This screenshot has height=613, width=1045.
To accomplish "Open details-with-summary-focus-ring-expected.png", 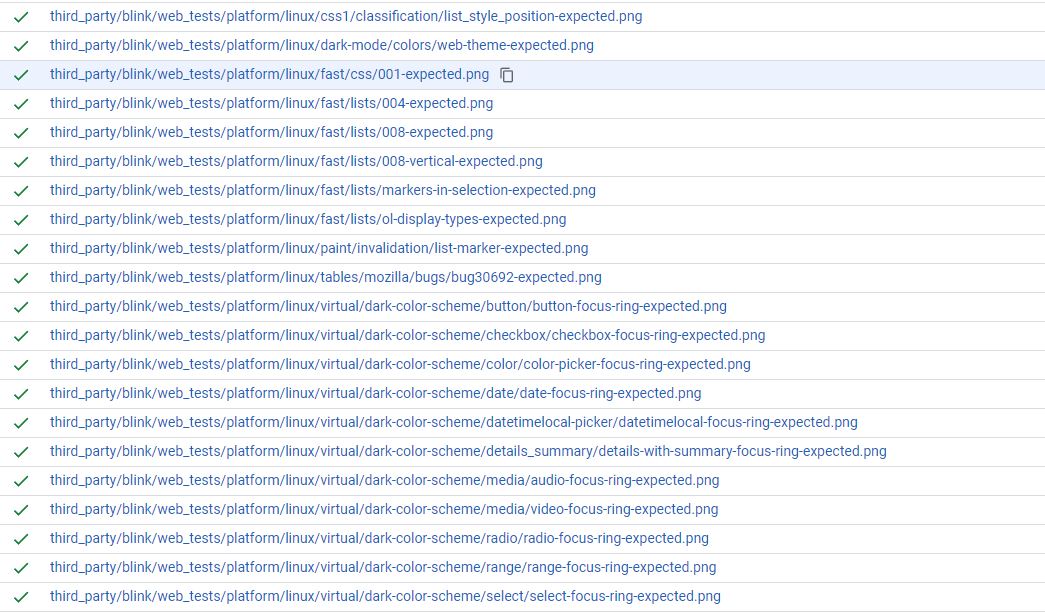I will point(466,451).
